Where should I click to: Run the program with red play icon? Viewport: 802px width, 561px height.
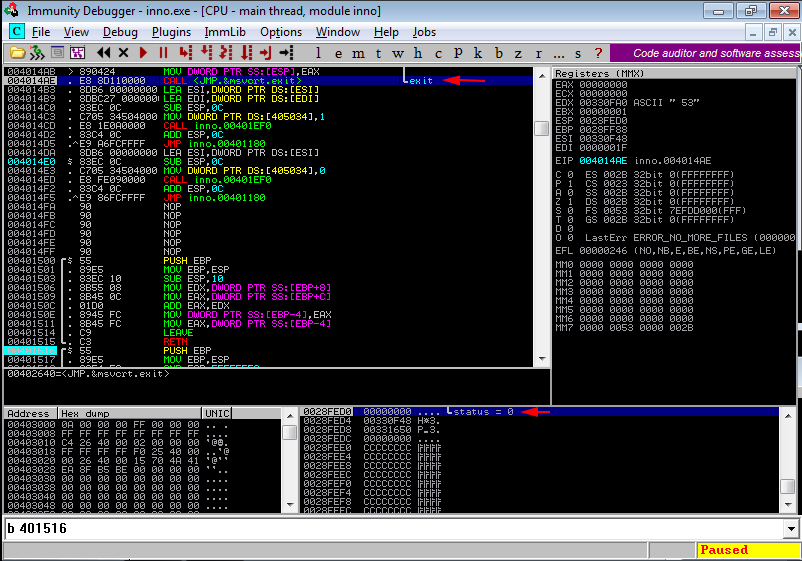click(x=144, y=52)
